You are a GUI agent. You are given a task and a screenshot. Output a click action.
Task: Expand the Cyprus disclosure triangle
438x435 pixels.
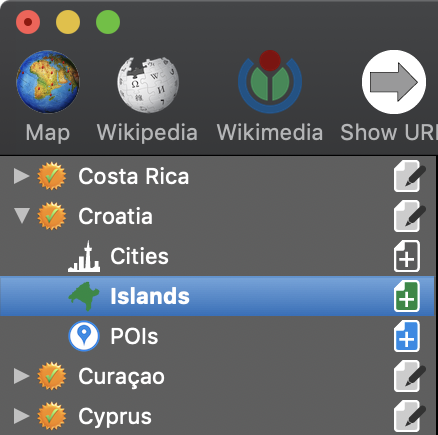(22, 416)
